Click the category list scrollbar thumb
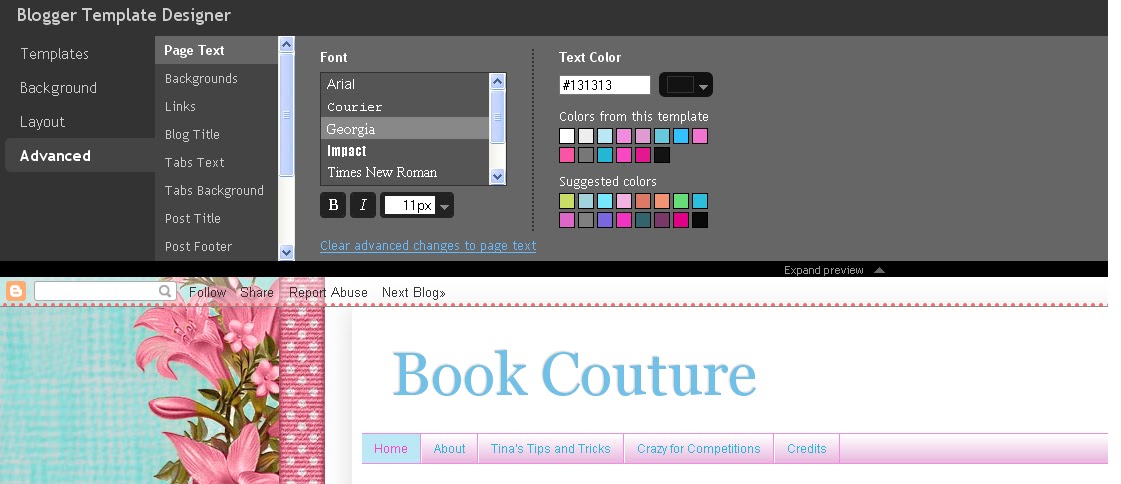The width and height of the screenshot is (1121, 484). pos(287,114)
